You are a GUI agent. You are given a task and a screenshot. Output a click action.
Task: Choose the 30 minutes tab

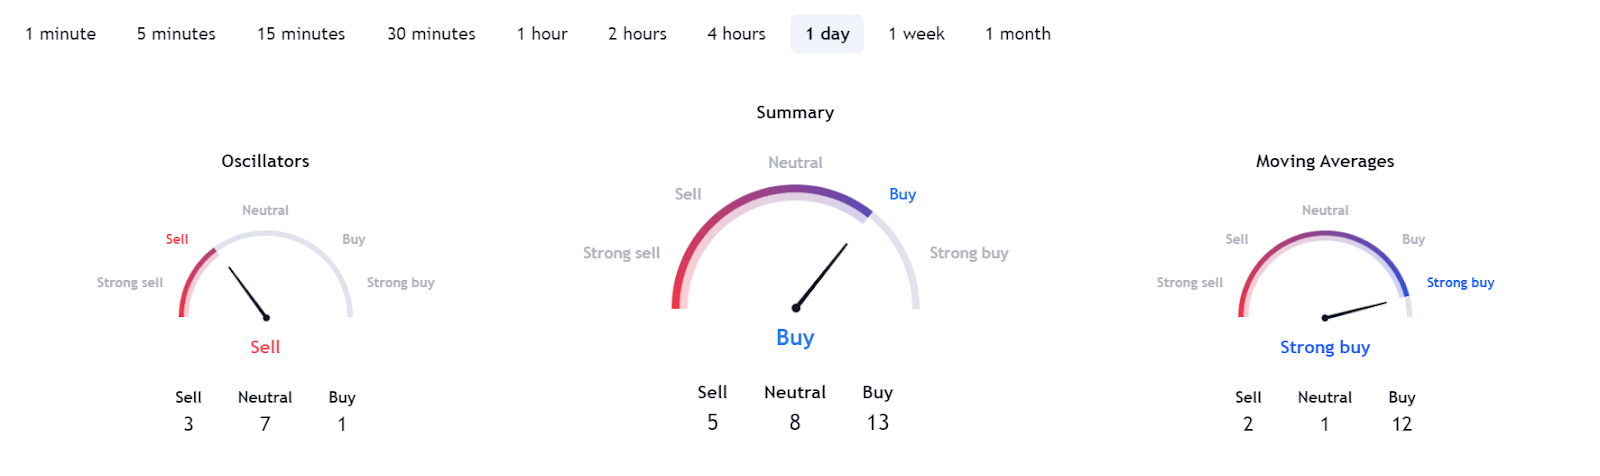click(431, 34)
